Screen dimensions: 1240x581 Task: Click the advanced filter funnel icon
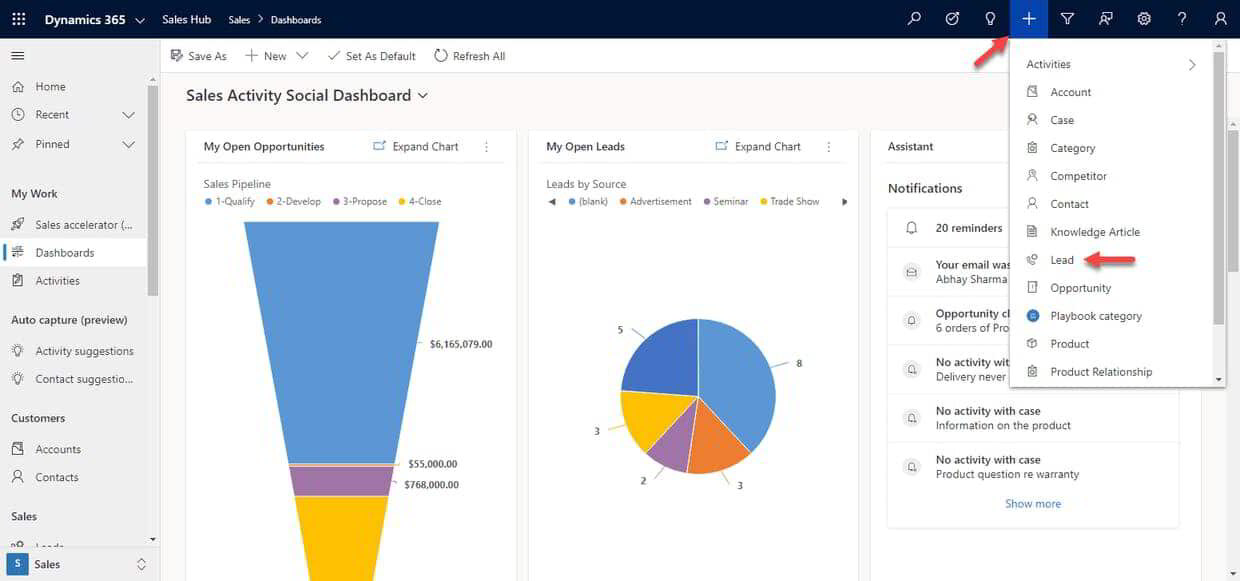(1067, 18)
